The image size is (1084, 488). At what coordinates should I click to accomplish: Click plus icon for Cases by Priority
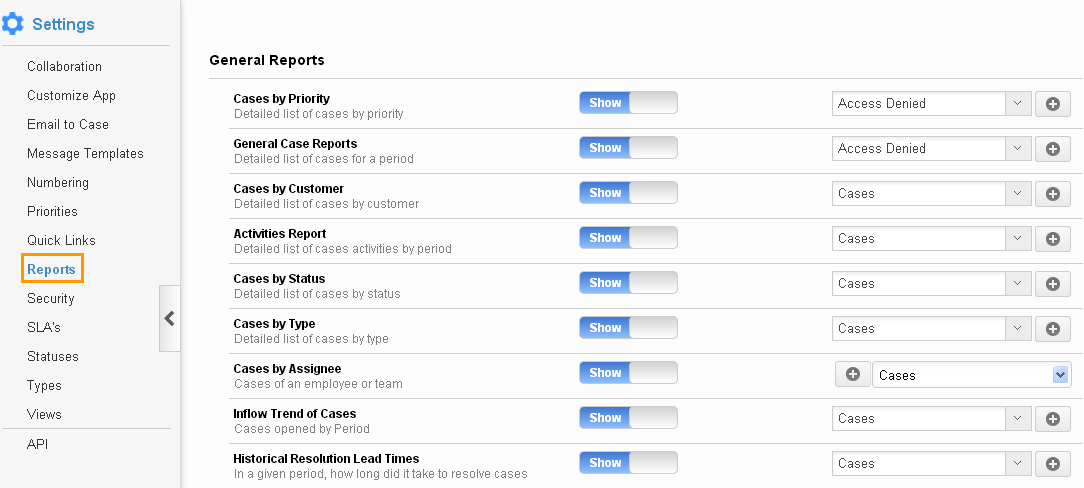[x=1052, y=104]
